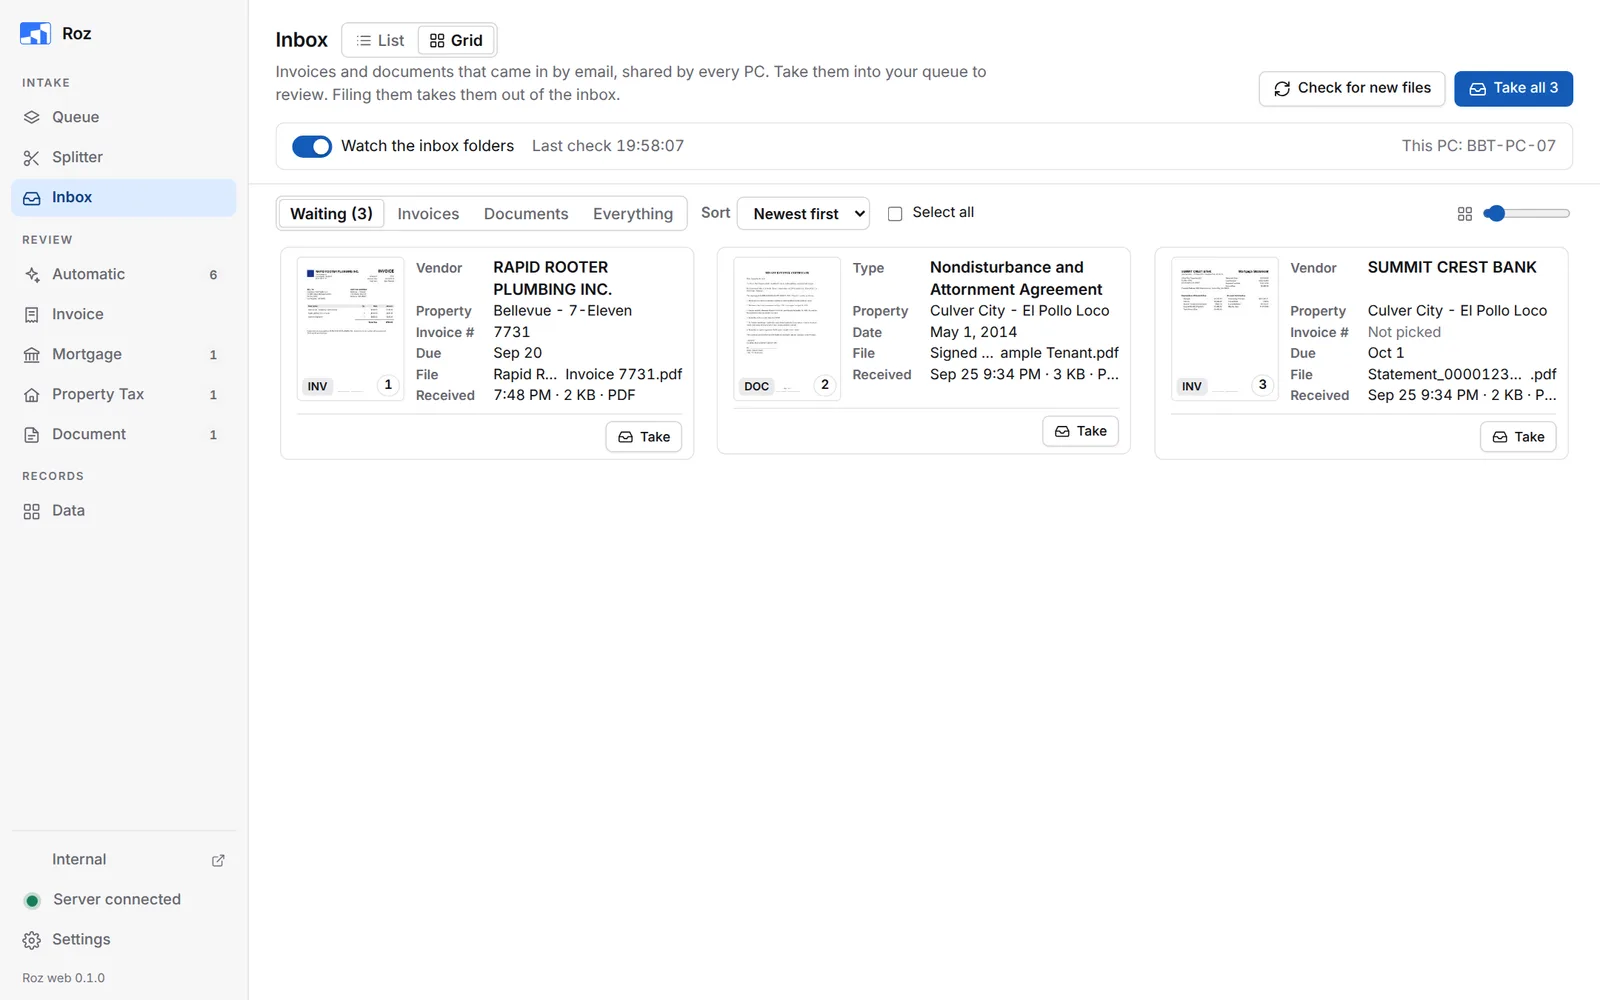Image resolution: width=1600 pixels, height=1000 pixels.
Task: Click the refresh icon on Check for new files
Action: pos(1282,89)
